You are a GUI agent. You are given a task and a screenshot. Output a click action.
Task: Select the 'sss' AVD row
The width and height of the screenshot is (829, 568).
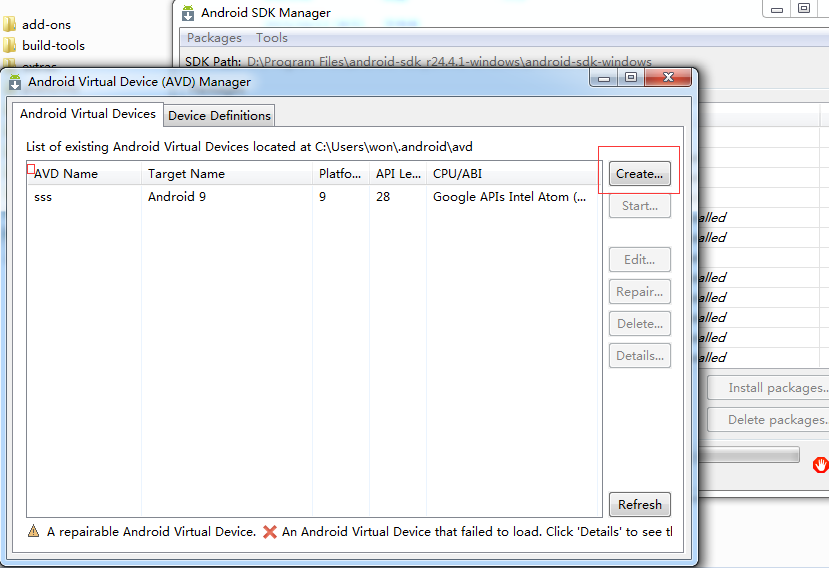click(x=314, y=197)
